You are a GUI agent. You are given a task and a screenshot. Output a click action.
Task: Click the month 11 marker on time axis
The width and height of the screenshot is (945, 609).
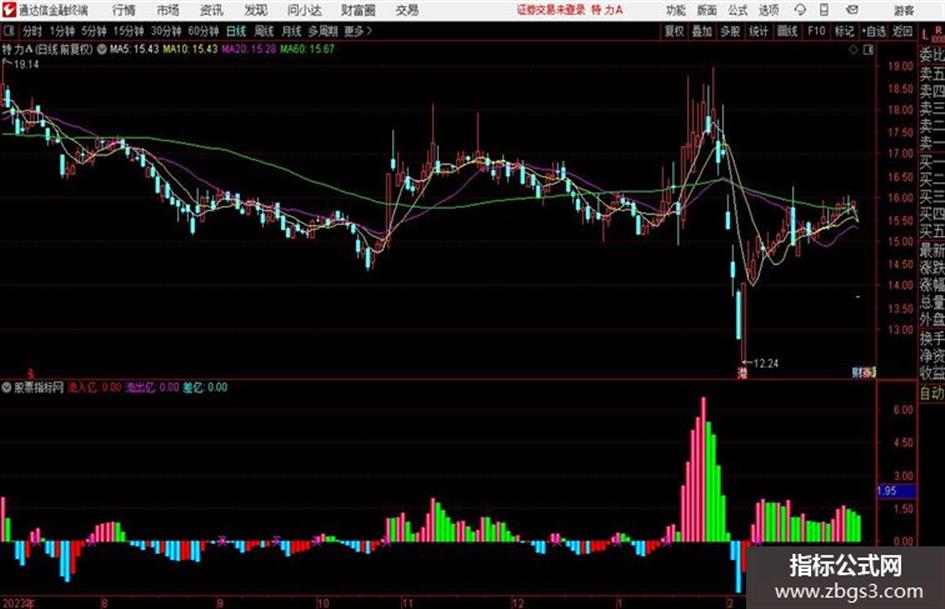coord(407,603)
